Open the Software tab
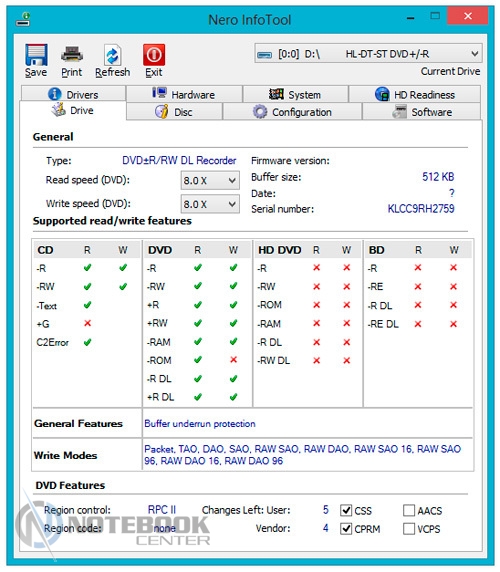This screenshot has height=572, width=500. coord(422,111)
